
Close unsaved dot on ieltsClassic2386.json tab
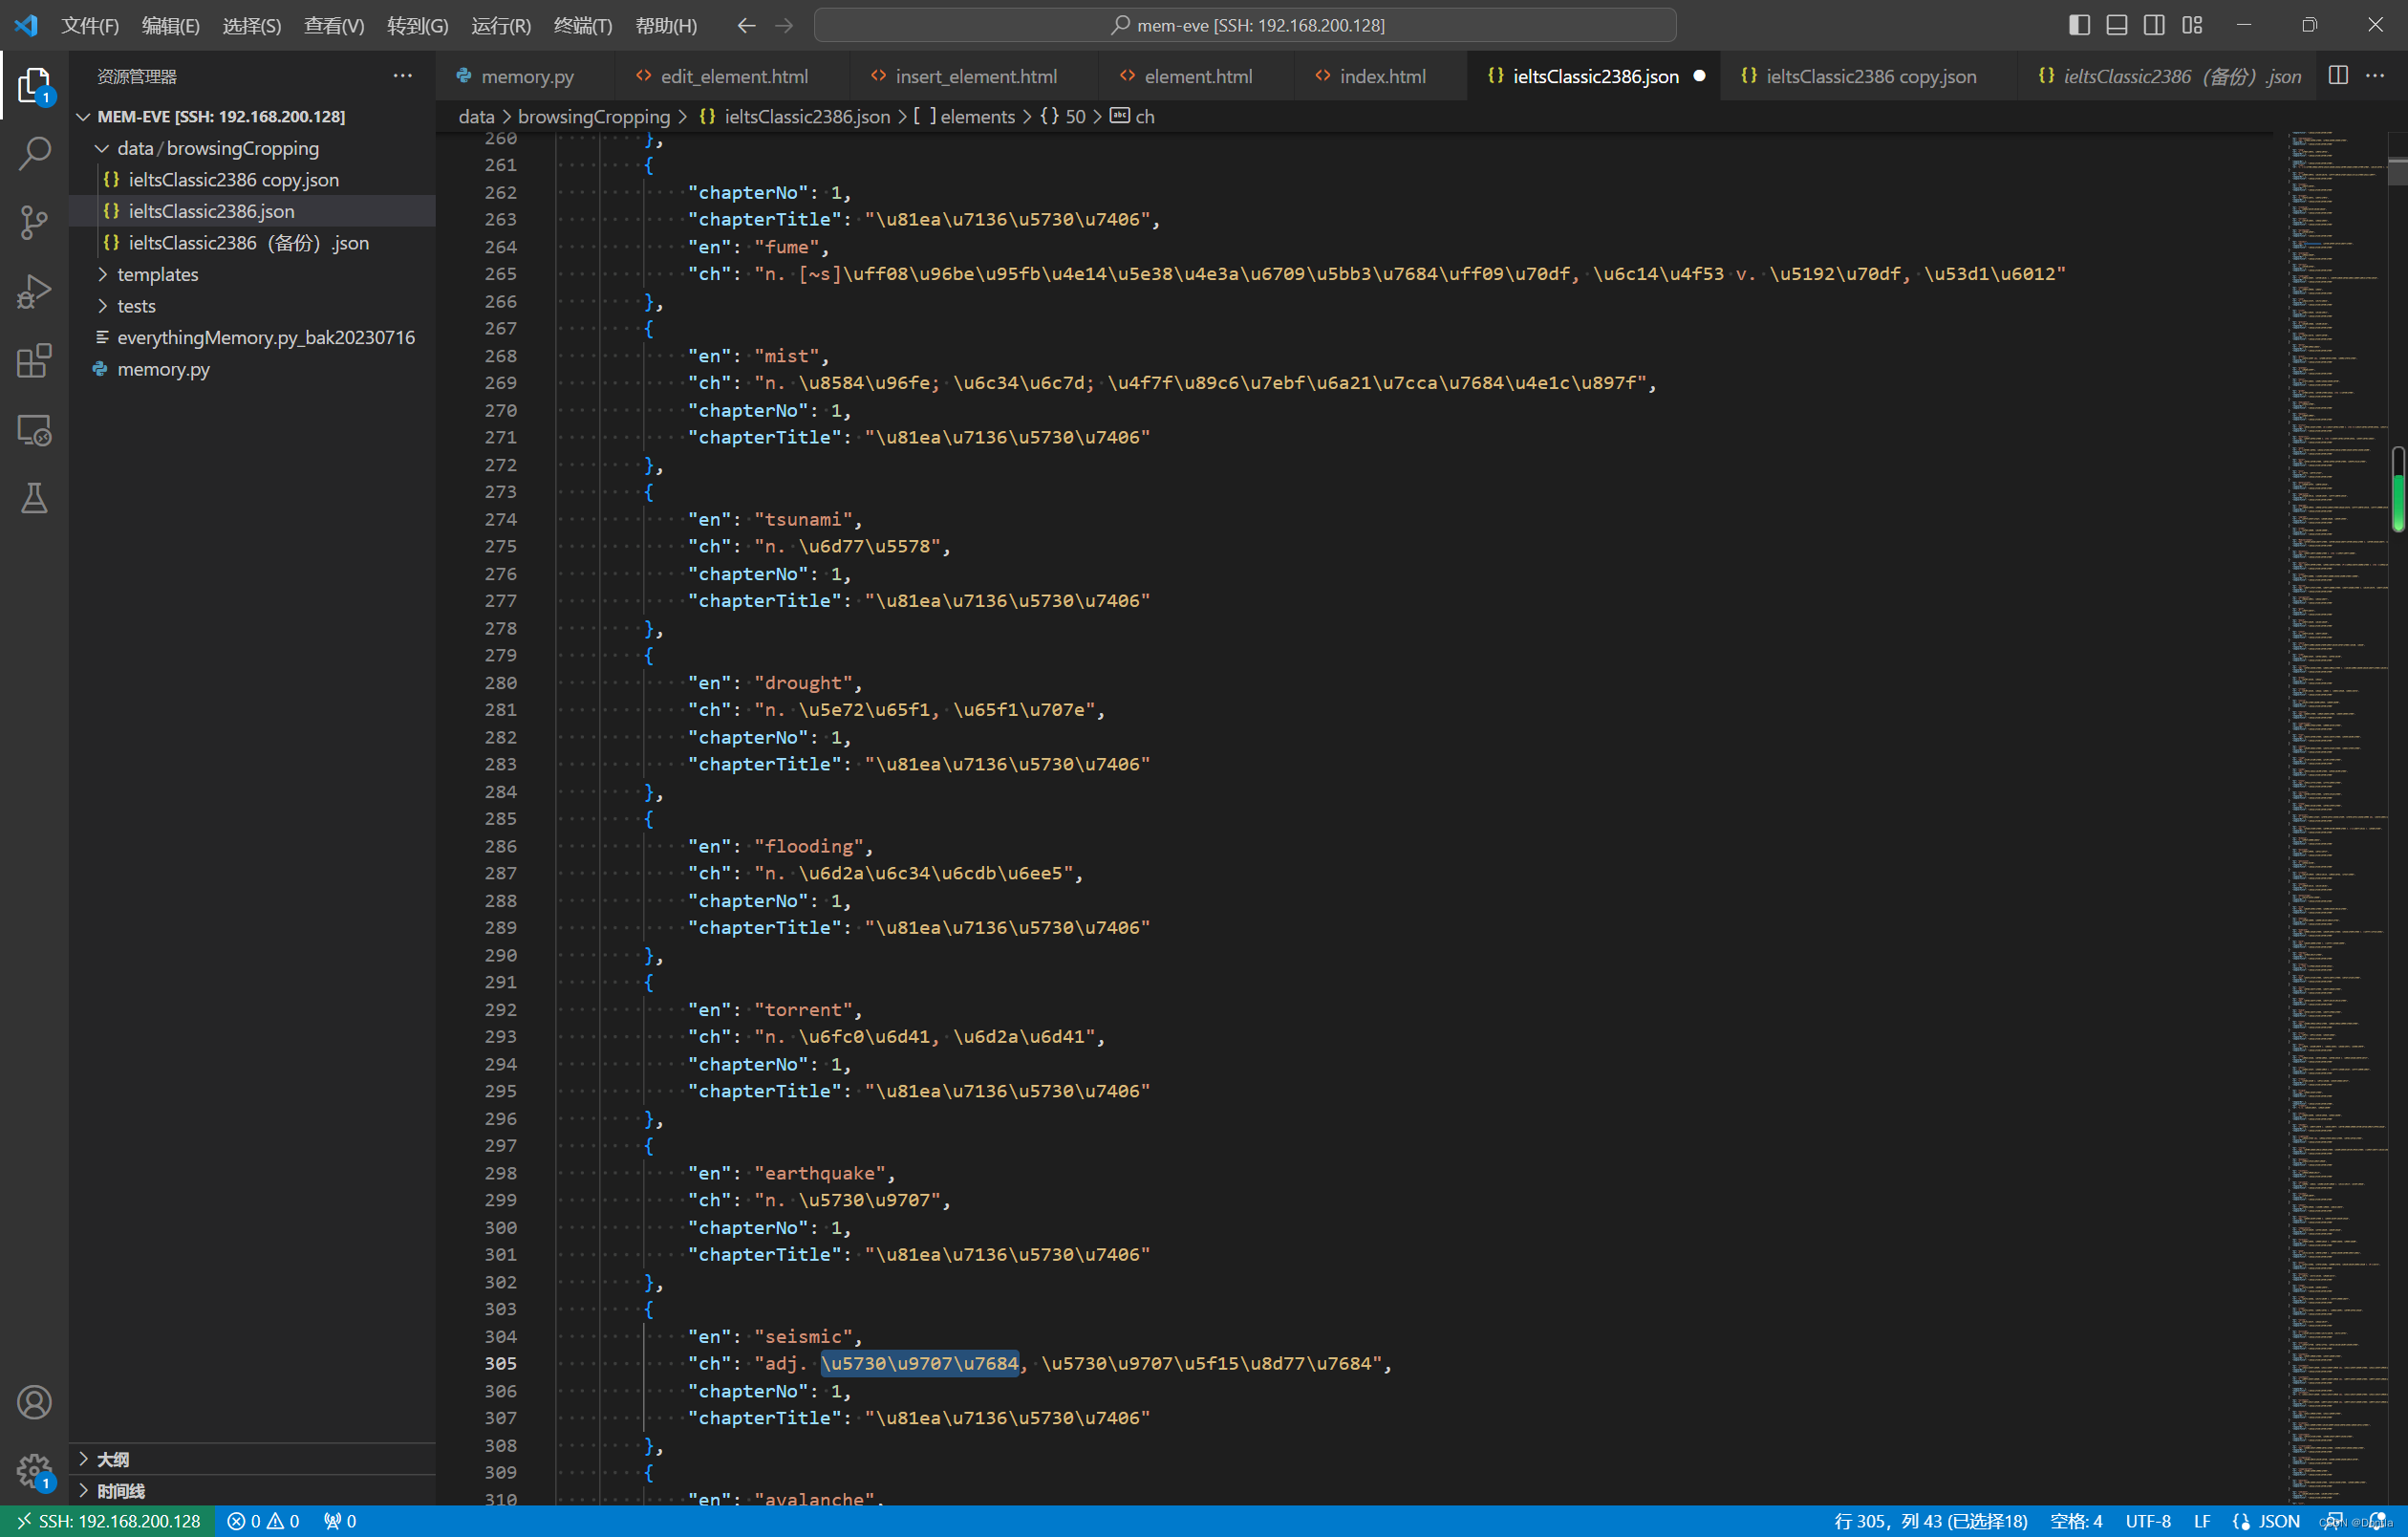(1699, 76)
